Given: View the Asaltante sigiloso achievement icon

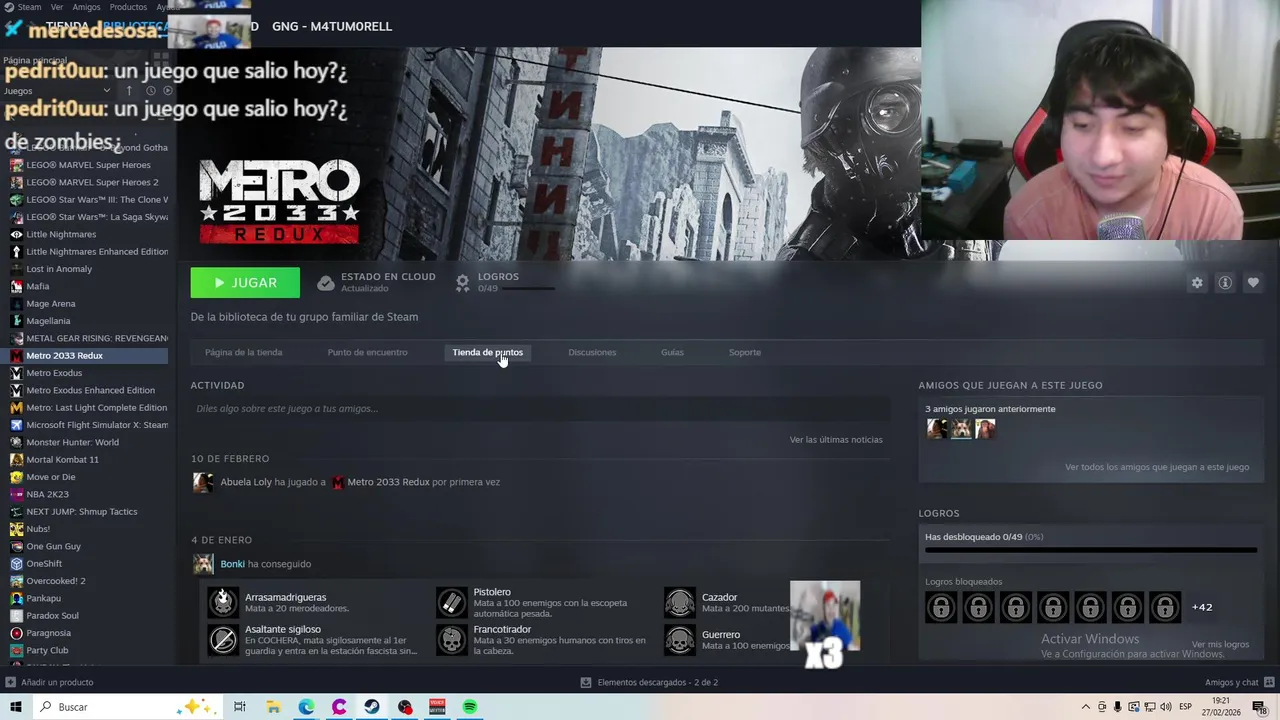Looking at the screenshot, I should coord(223,640).
